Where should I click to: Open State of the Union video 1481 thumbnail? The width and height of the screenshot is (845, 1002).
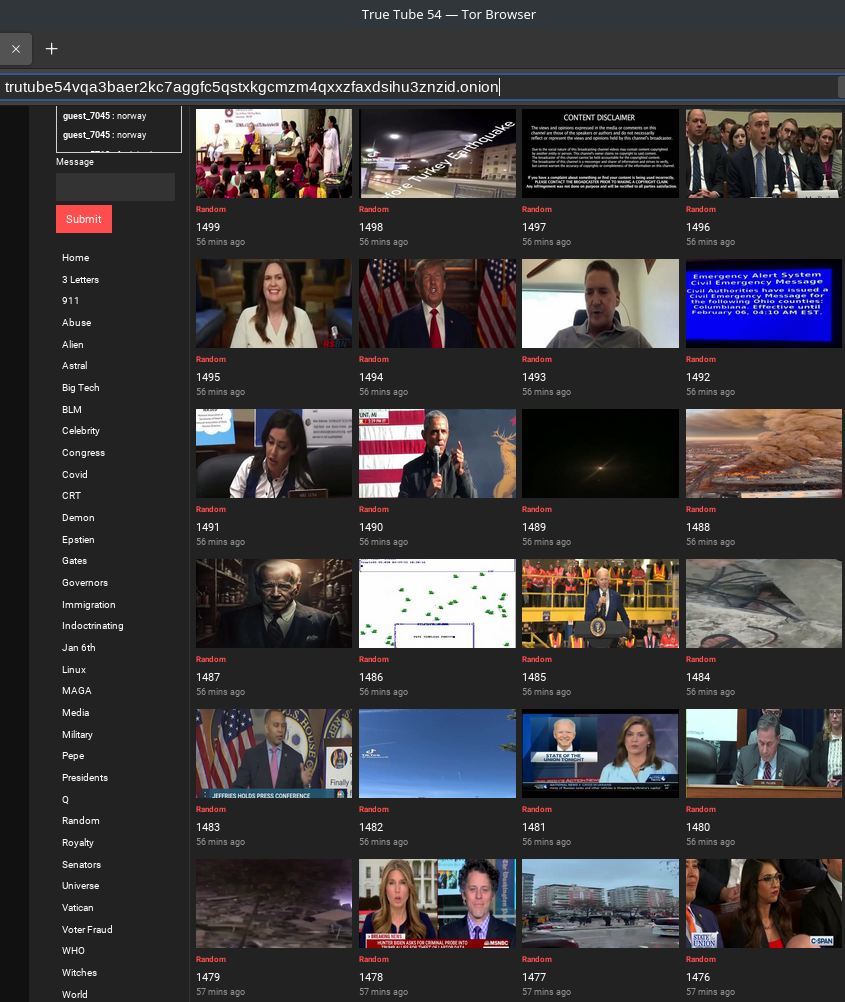600,753
